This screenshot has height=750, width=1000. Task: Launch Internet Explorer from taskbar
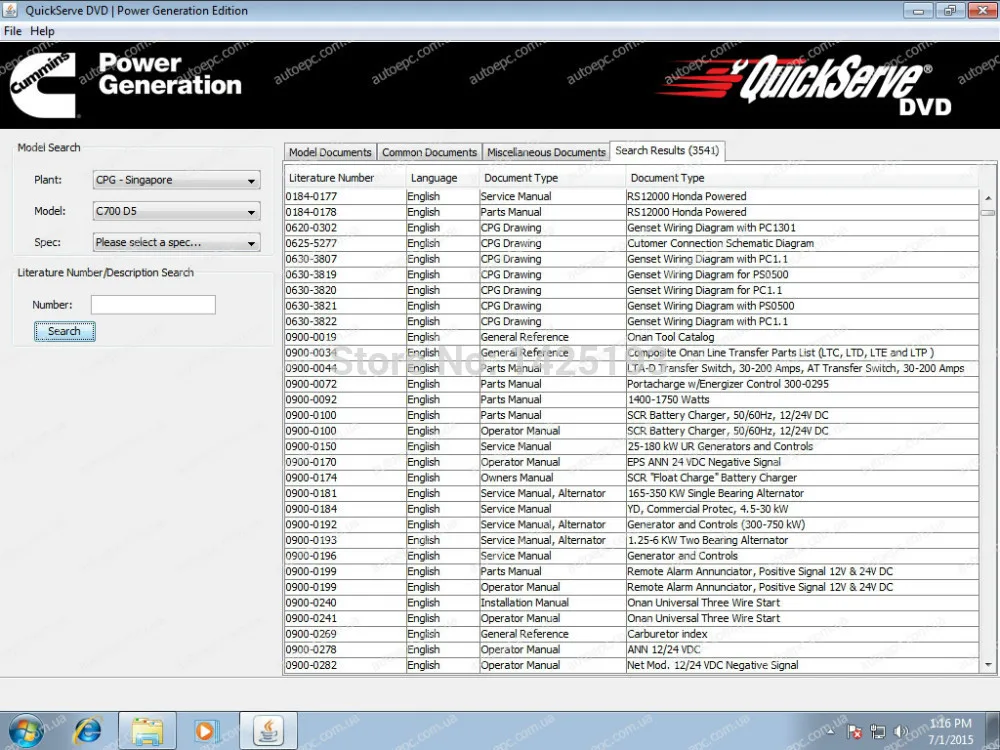(x=87, y=732)
